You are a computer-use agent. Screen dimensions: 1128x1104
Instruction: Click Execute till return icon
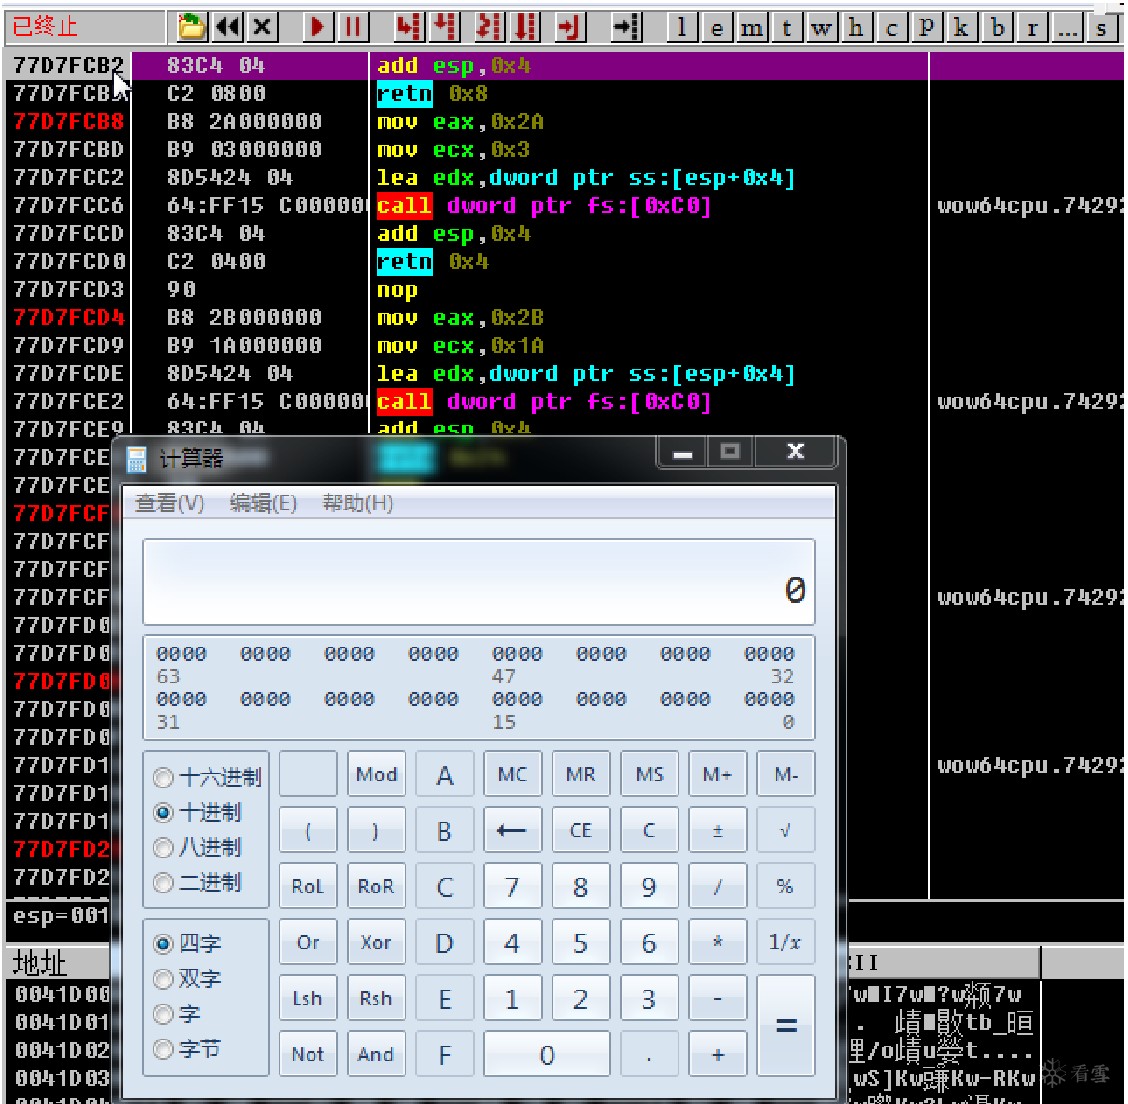[570, 27]
